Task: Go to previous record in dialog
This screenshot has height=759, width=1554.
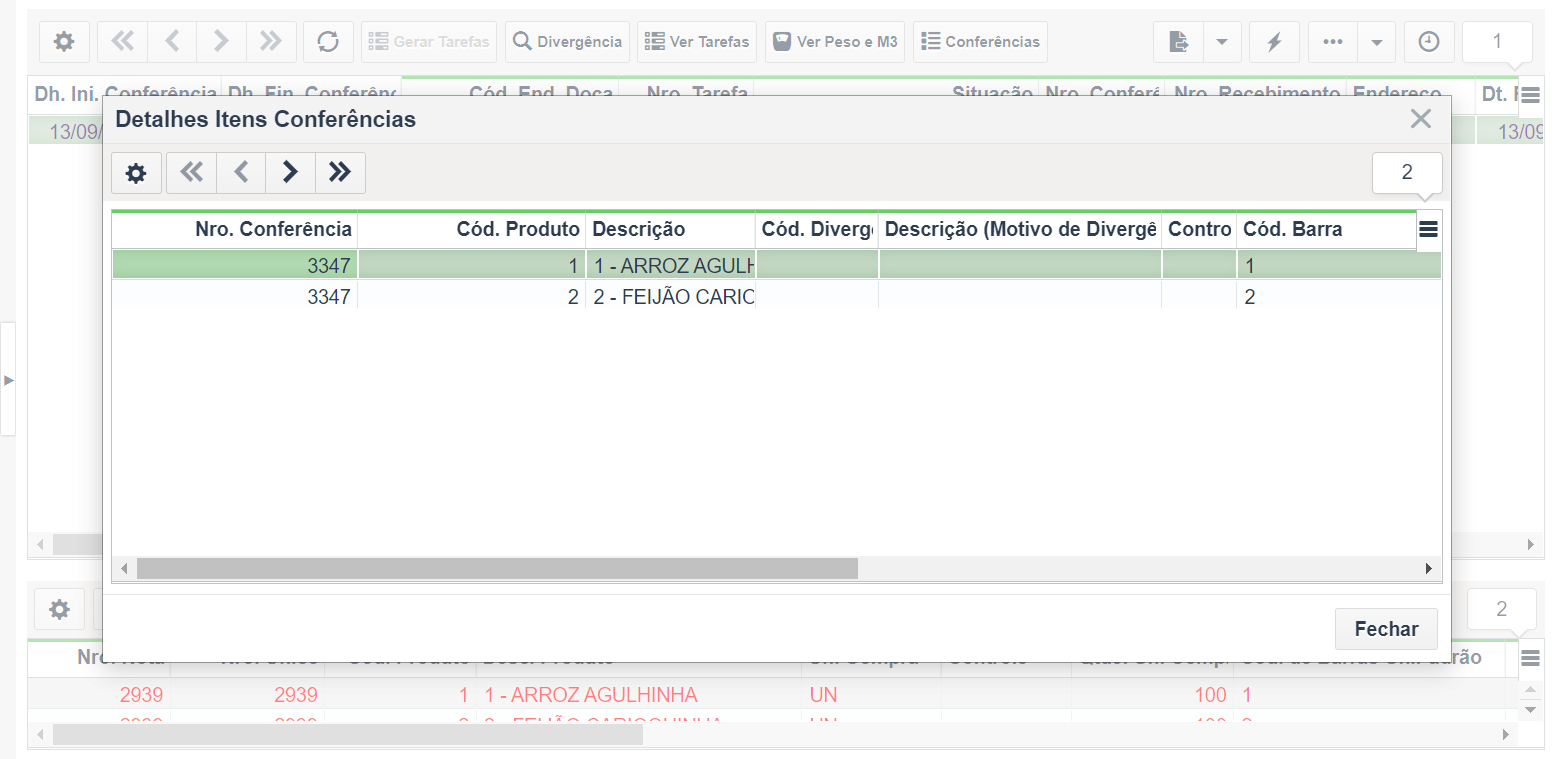Action: (241, 173)
